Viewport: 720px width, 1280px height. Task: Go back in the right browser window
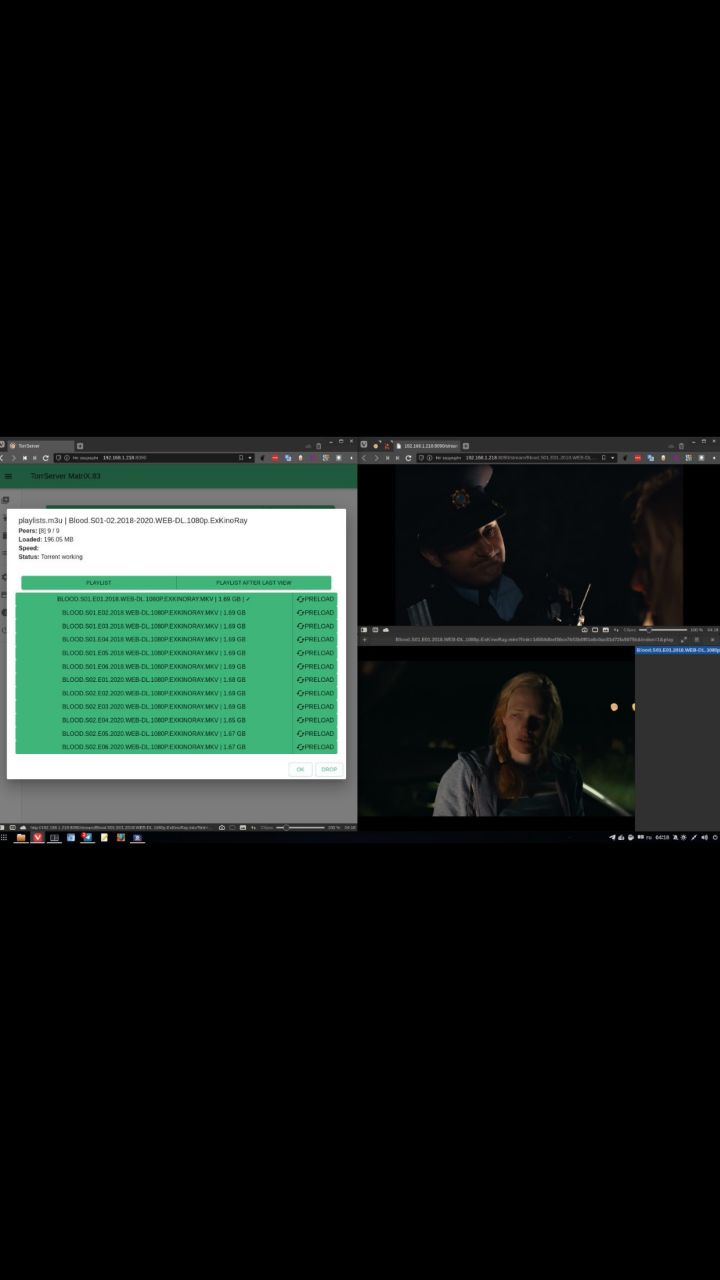point(365,458)
